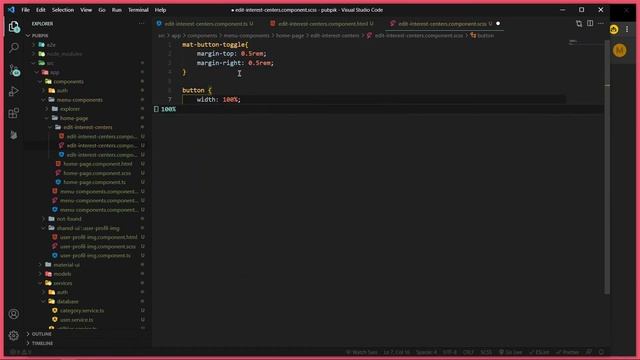Collapse the home-page folder
This screenshot has height=360, width=640.
pos(74,118)
